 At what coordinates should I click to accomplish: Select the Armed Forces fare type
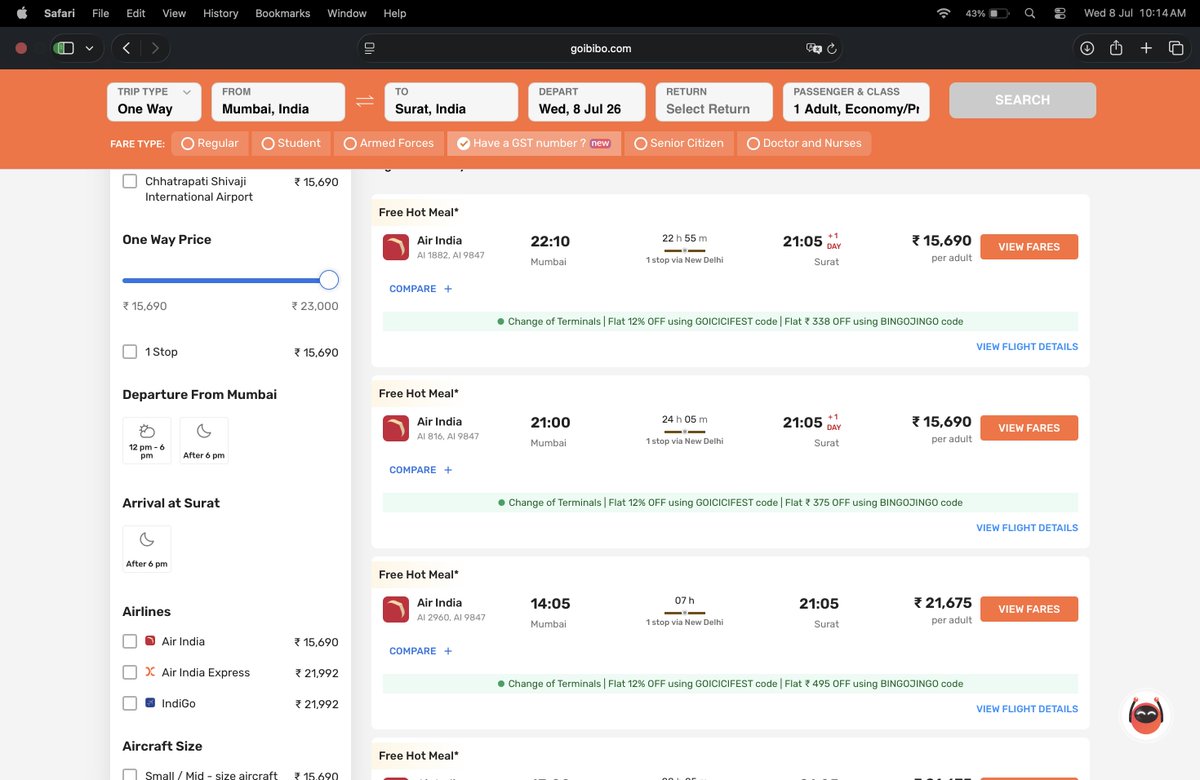pos(389,143)
